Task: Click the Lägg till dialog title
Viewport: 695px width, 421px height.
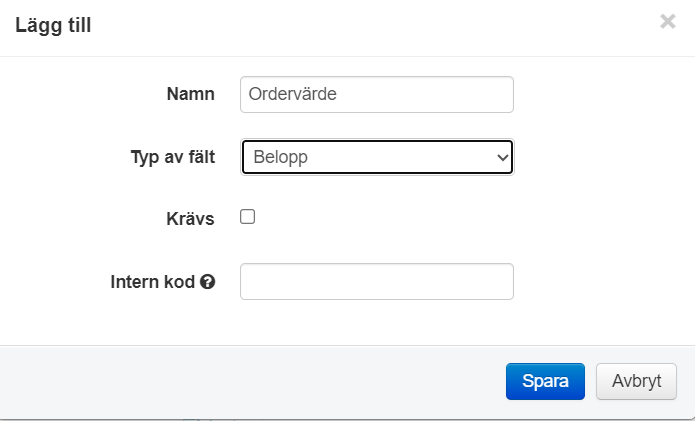Action: tap(53, 25)
